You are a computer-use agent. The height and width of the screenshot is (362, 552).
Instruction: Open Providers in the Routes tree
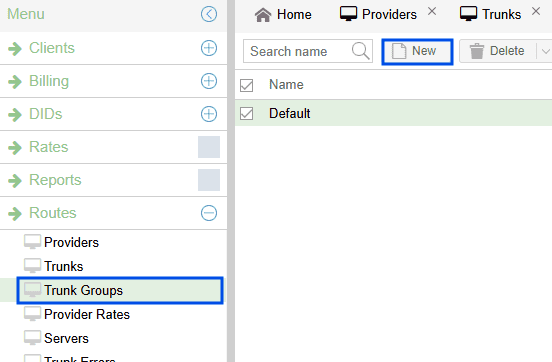[71, 242]
